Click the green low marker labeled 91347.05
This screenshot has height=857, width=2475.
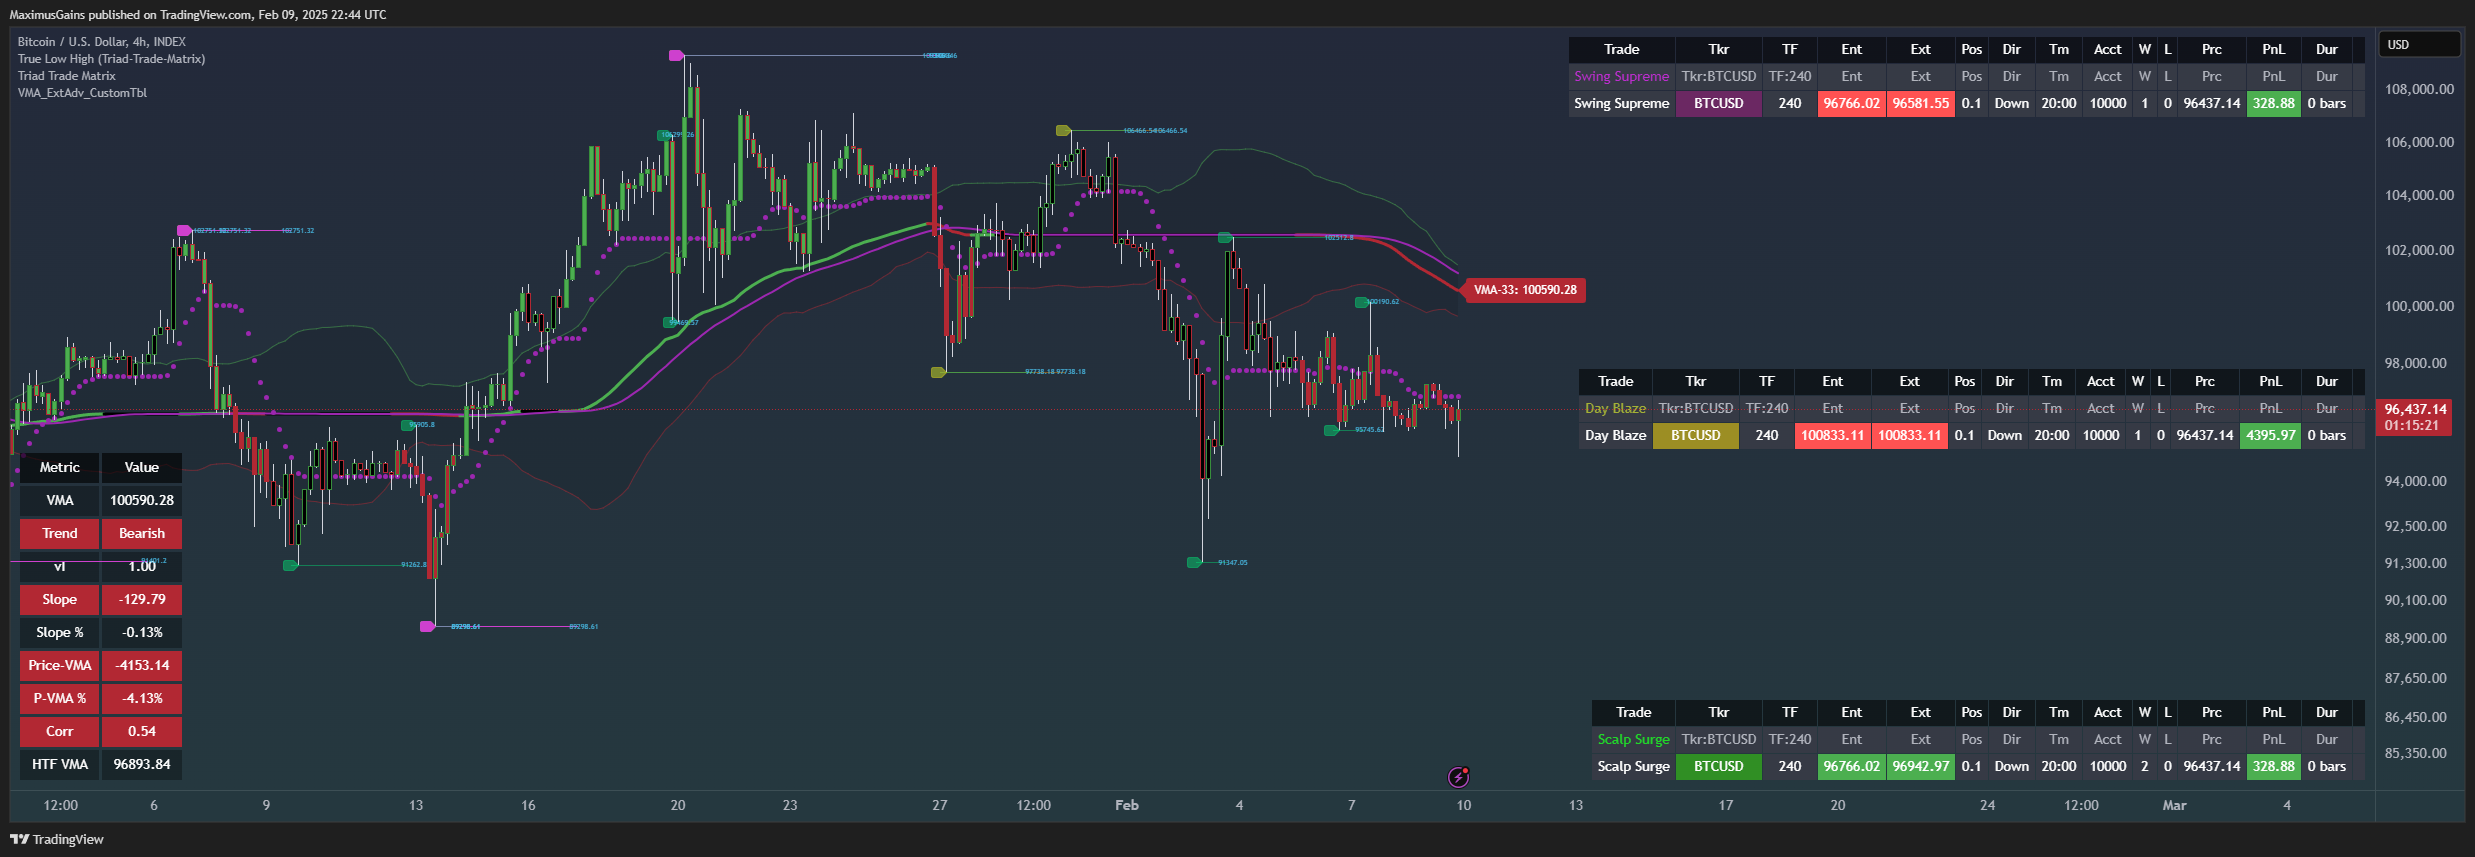(x=1194, y=562)
